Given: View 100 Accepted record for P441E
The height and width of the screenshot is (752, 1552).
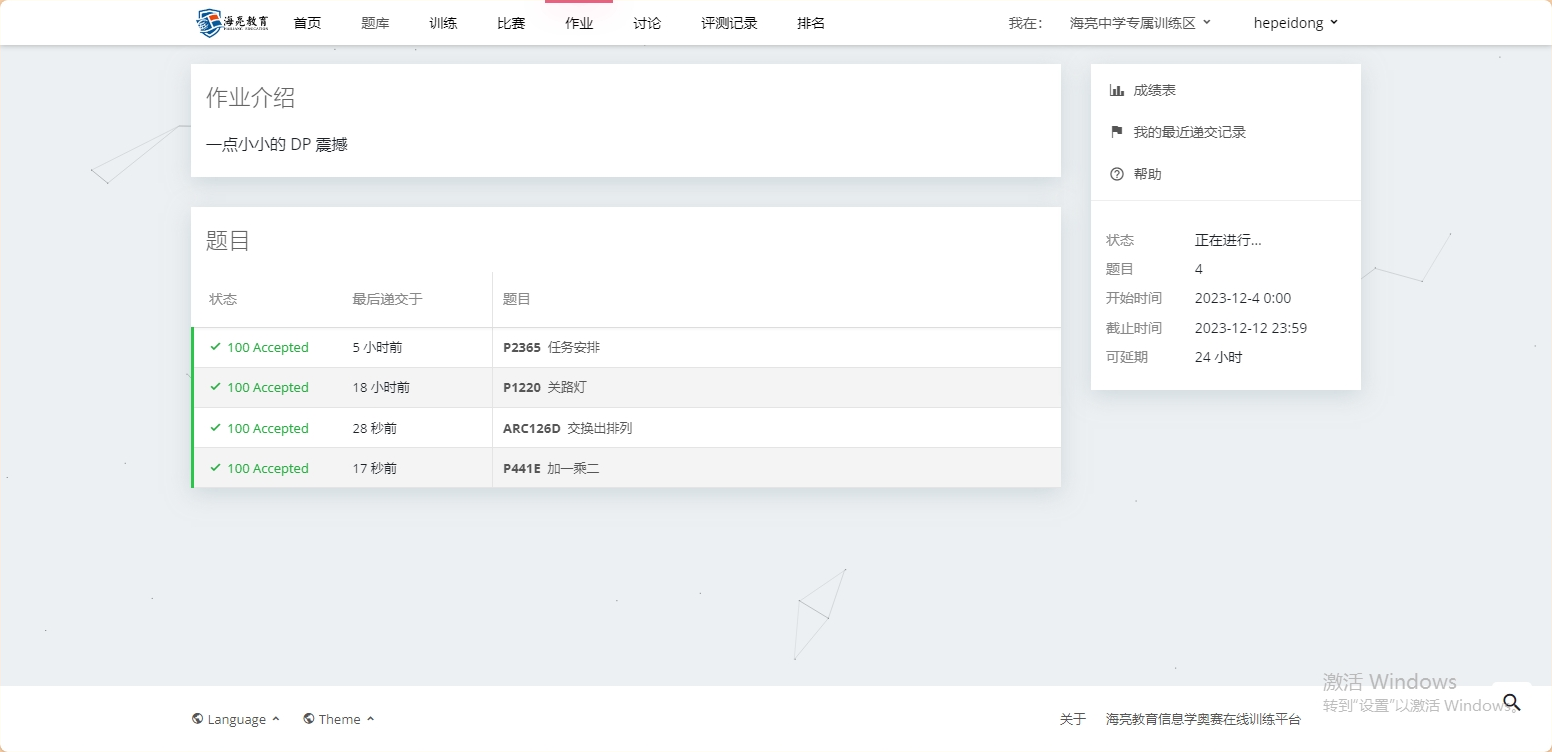Looking at the screenshot, I should pyautogui.click(x=267, y=468).
